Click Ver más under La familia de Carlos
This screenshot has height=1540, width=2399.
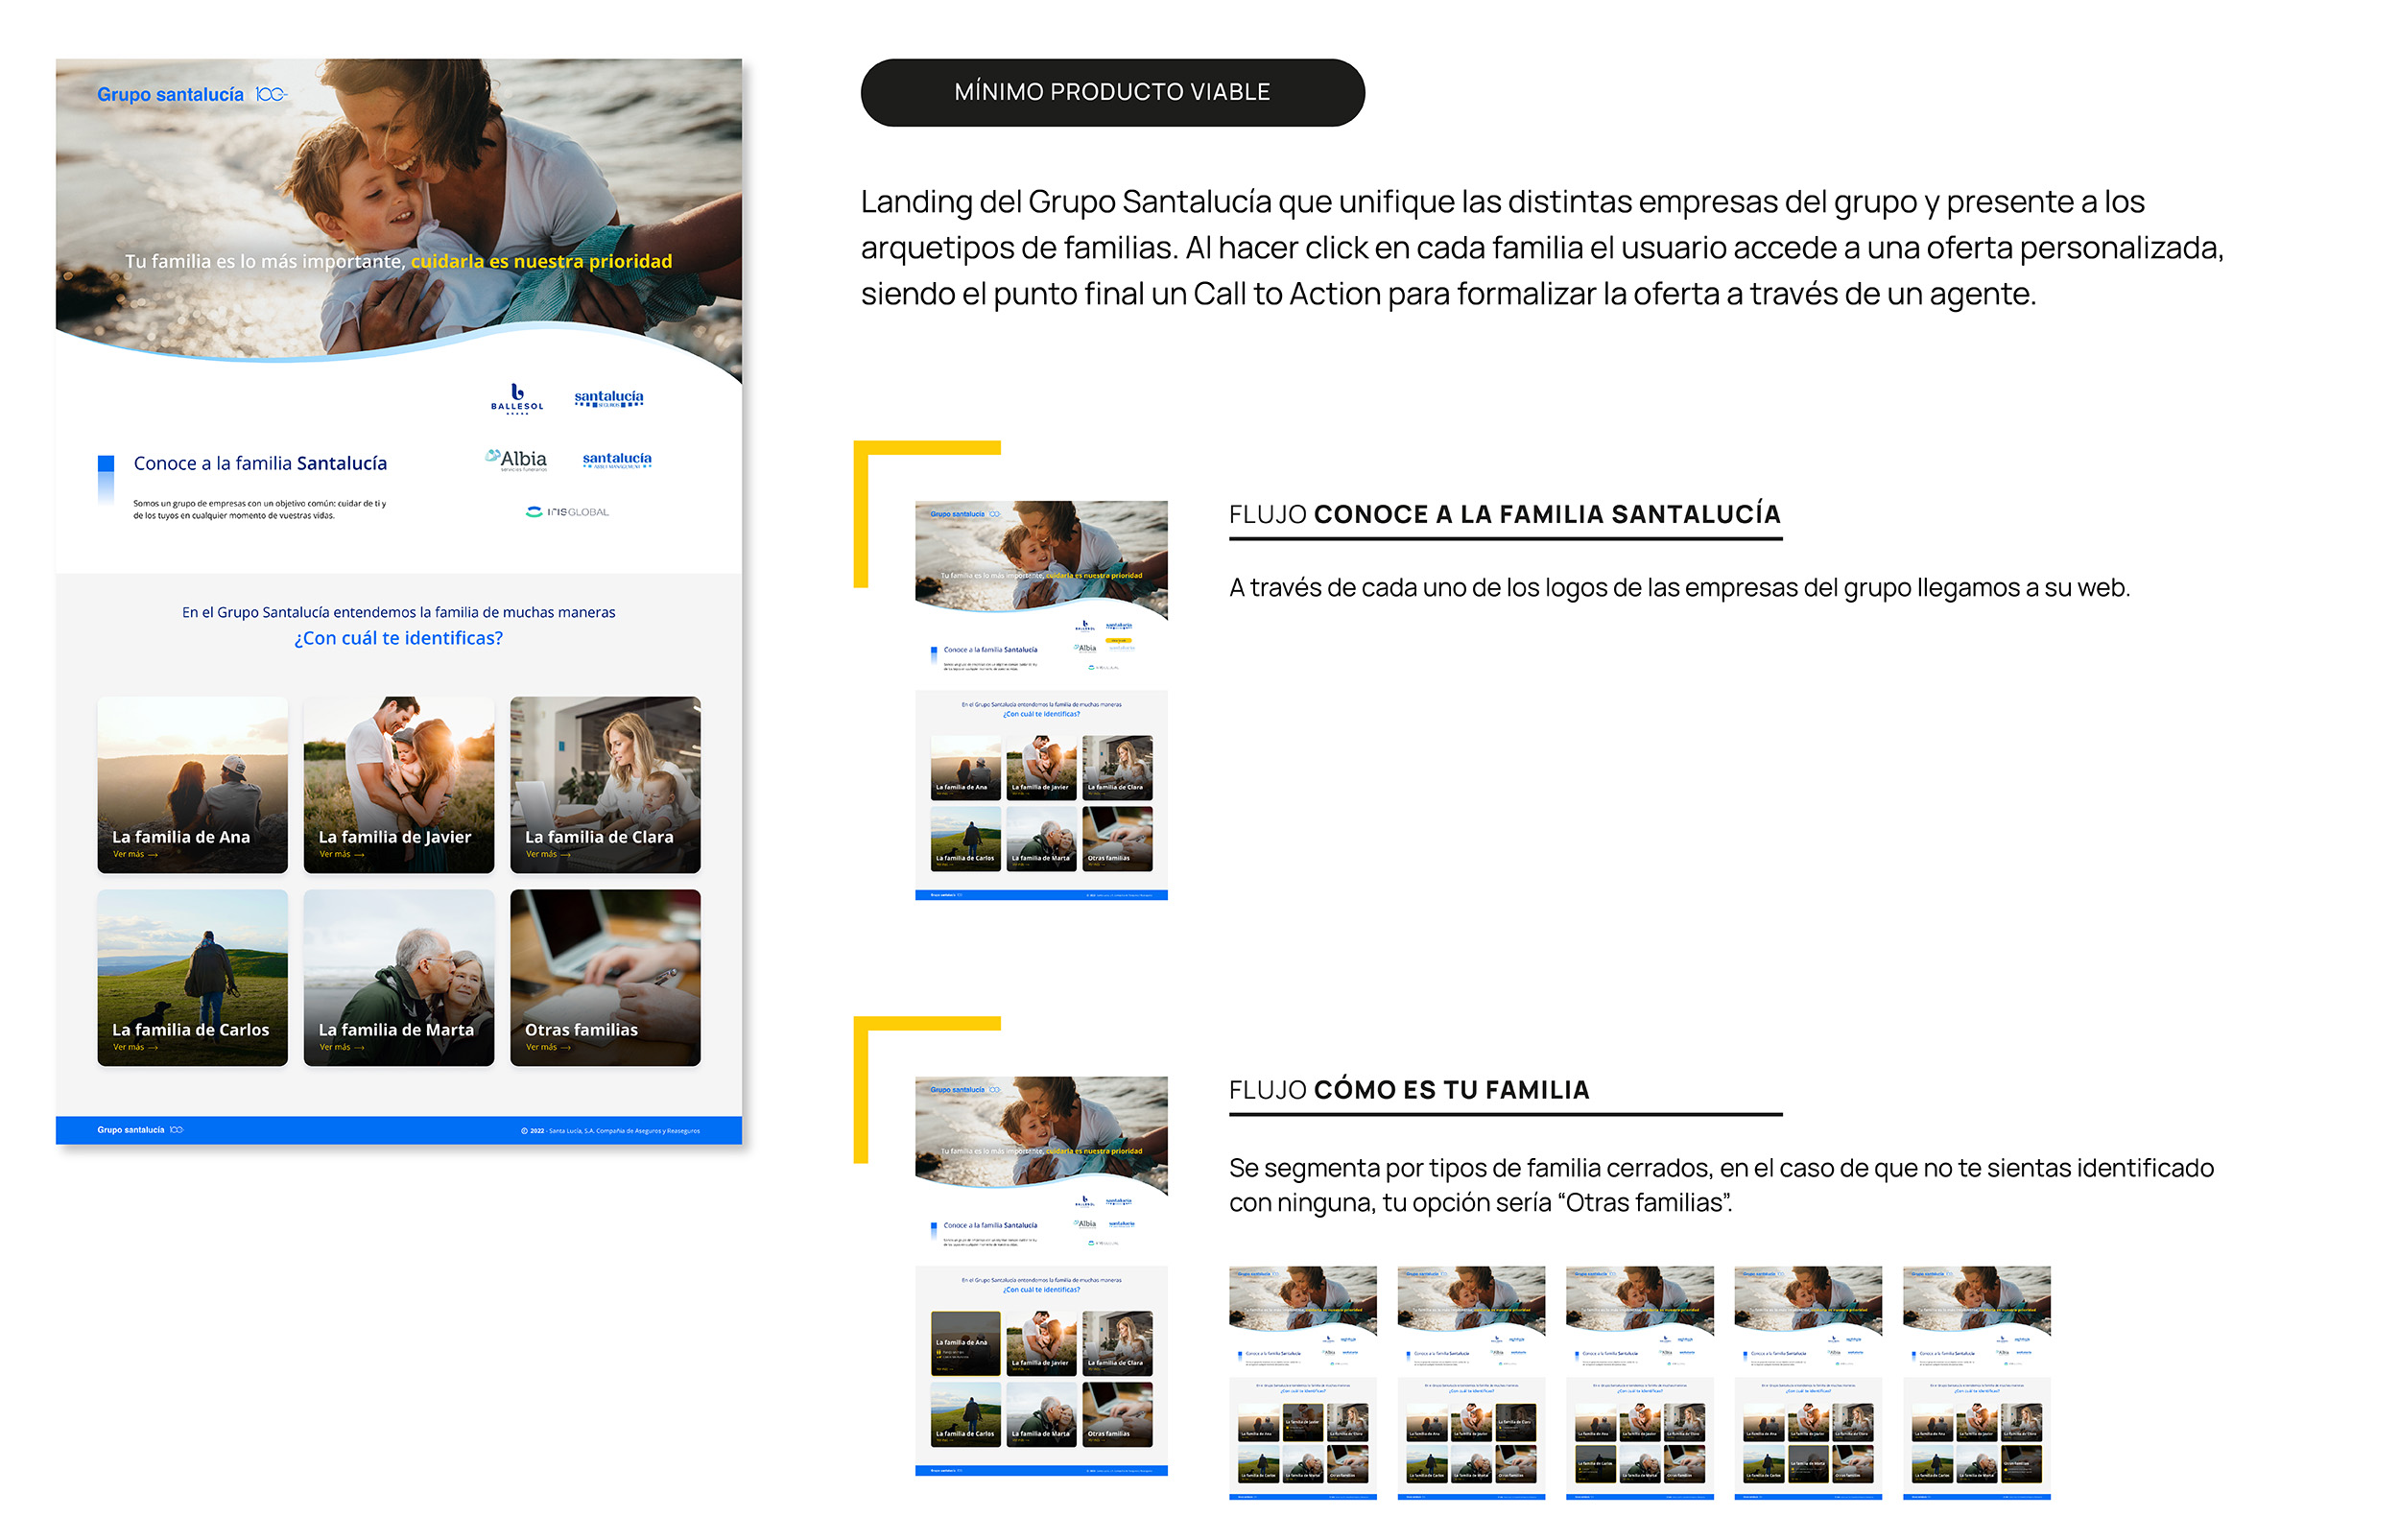click(x=135, y=1047)
